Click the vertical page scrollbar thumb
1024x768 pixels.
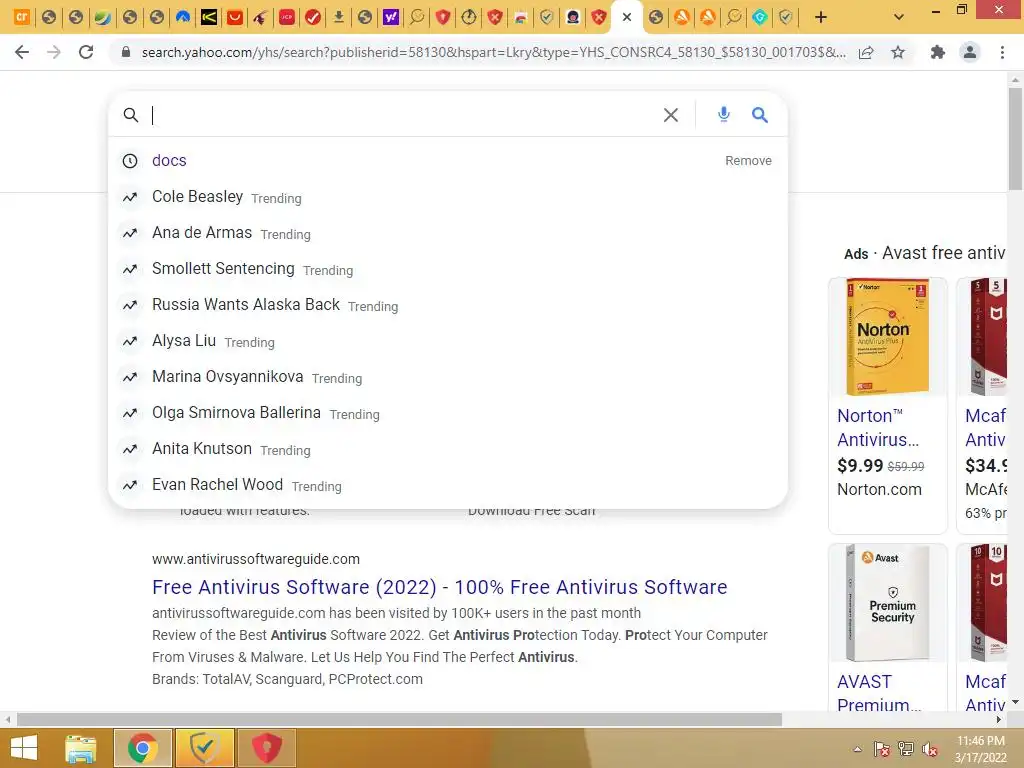point(1015,138)
